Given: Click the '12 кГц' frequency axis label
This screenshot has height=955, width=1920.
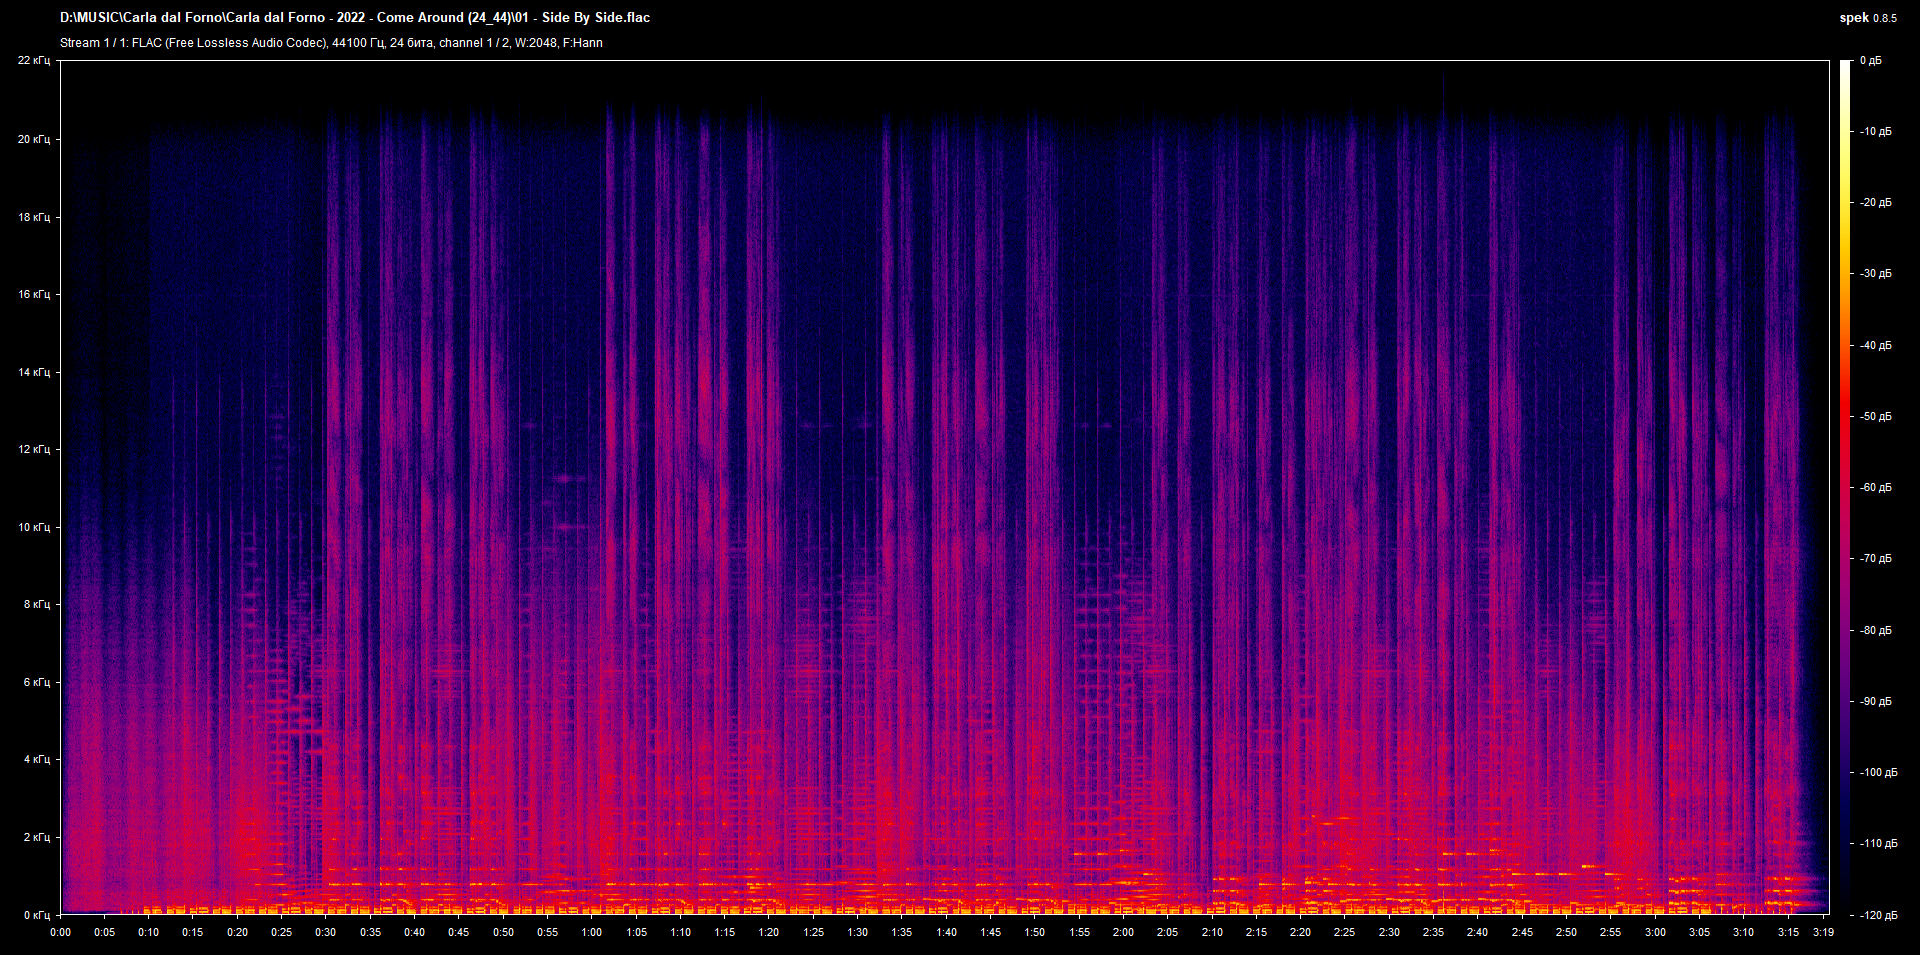Looking at the screenshot, I should coord(34,449).
